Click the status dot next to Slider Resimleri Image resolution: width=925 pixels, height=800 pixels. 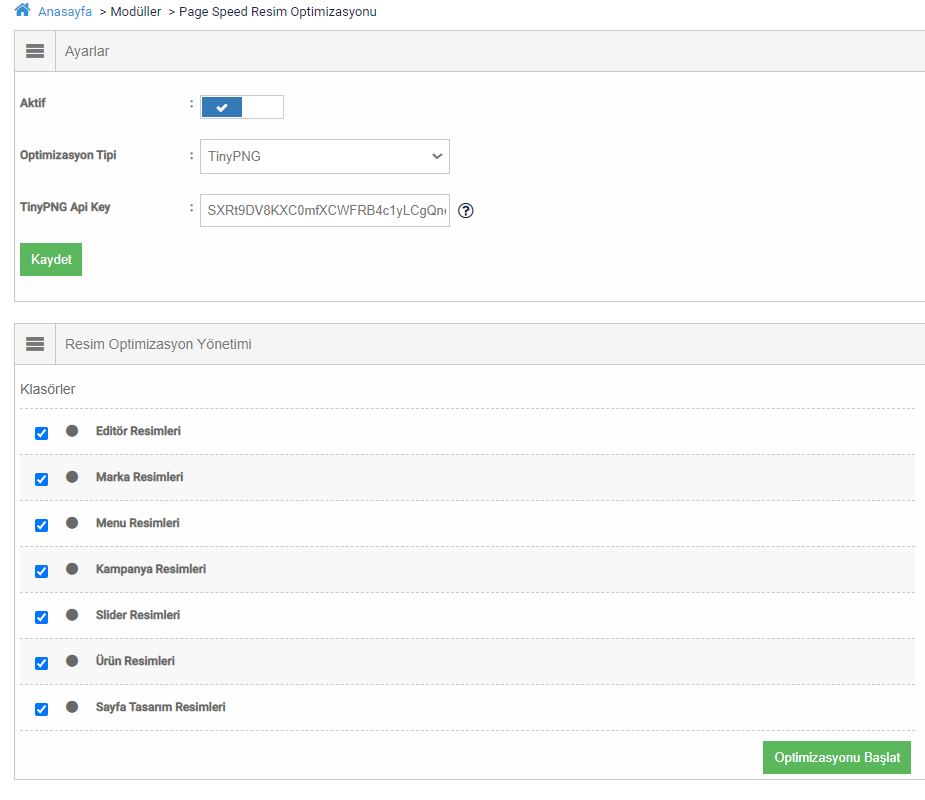pos(72,615)
